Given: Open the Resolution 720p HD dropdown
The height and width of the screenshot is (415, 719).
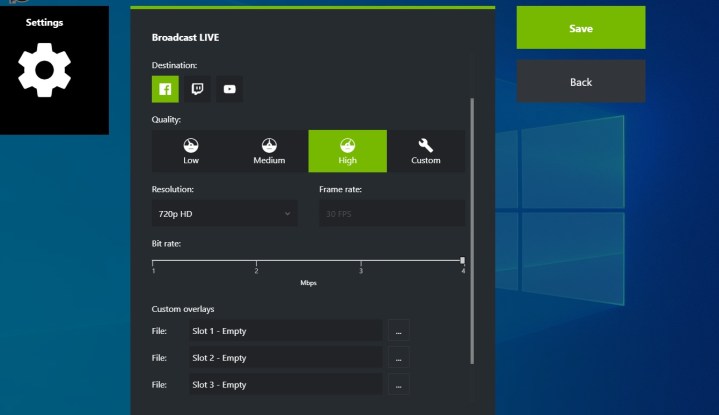Looking at the screenshot, I should tap(224, 213).
